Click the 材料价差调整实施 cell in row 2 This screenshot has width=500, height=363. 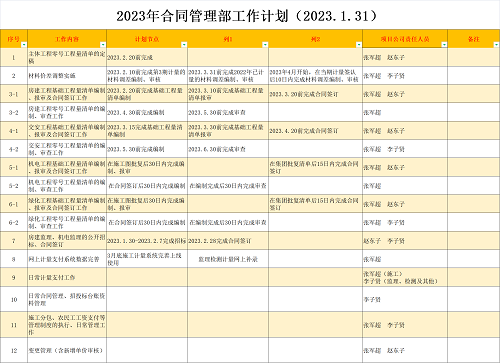click(67, 76)
